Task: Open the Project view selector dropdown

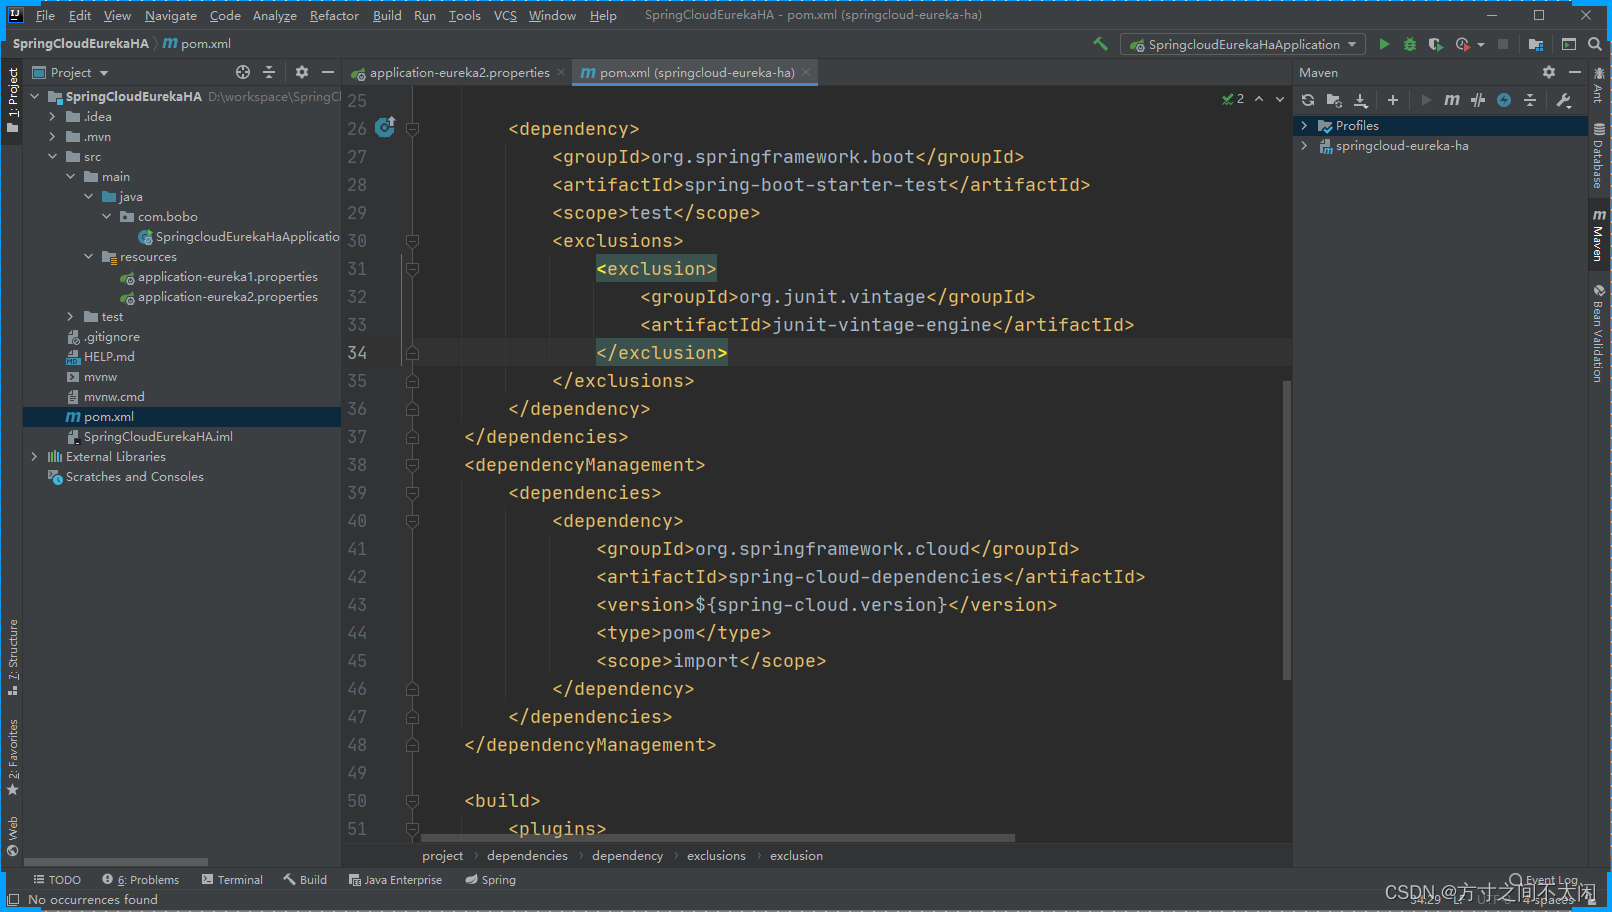Action: (x=70, y=72)
